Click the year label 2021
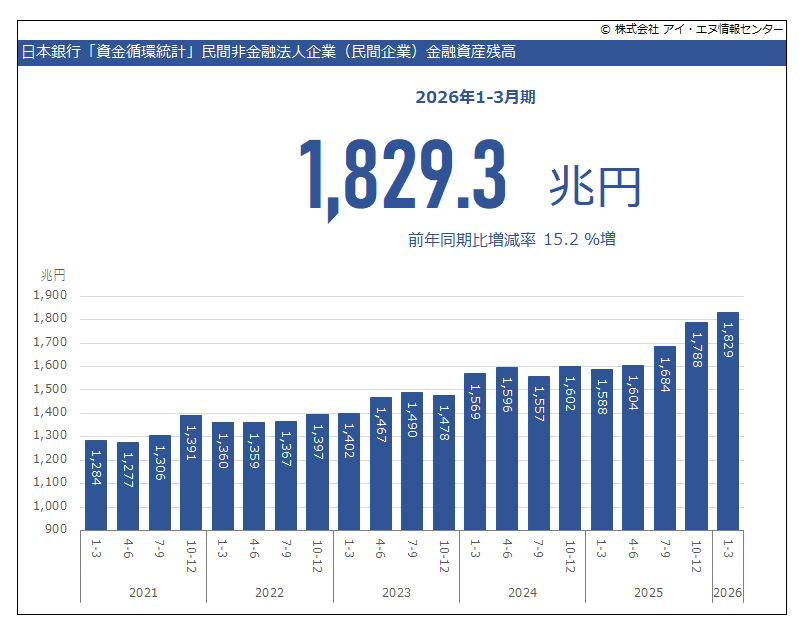 coord(144,592)
